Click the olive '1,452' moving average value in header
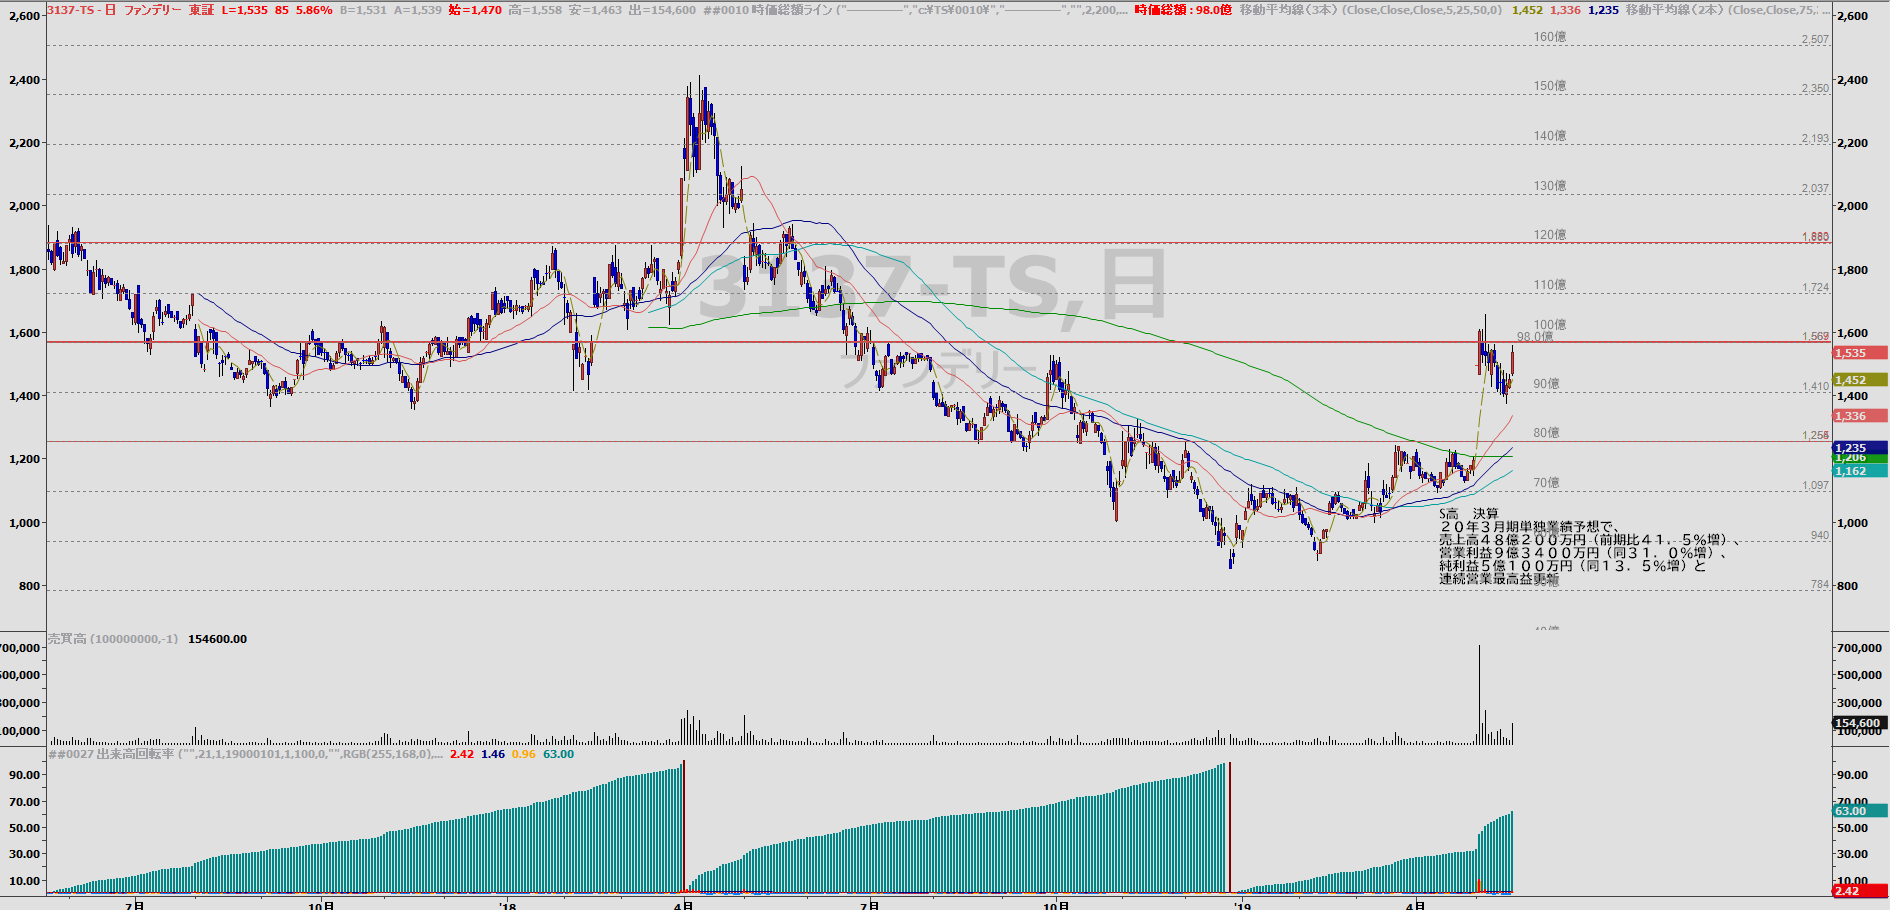The width and height of the screenshot is (1891, 910). click(x=1527, y=9)
